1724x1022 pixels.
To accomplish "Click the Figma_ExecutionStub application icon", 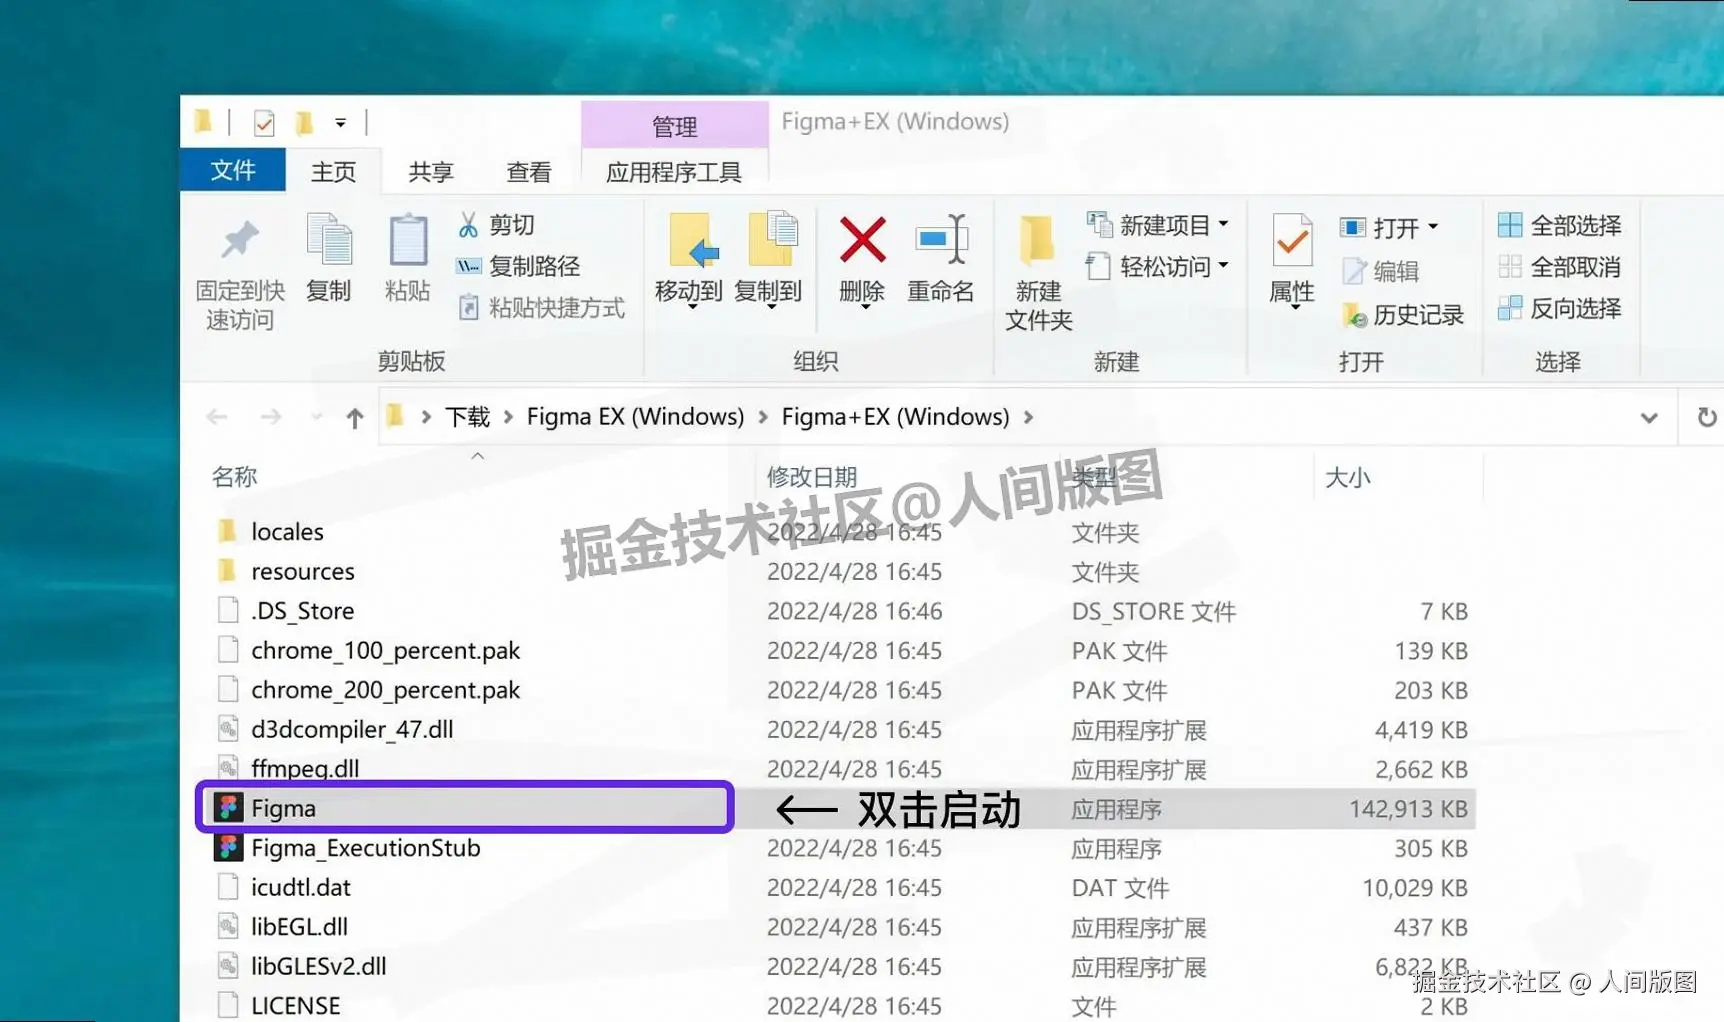I will pyautogui.click(x=228, y=847).
